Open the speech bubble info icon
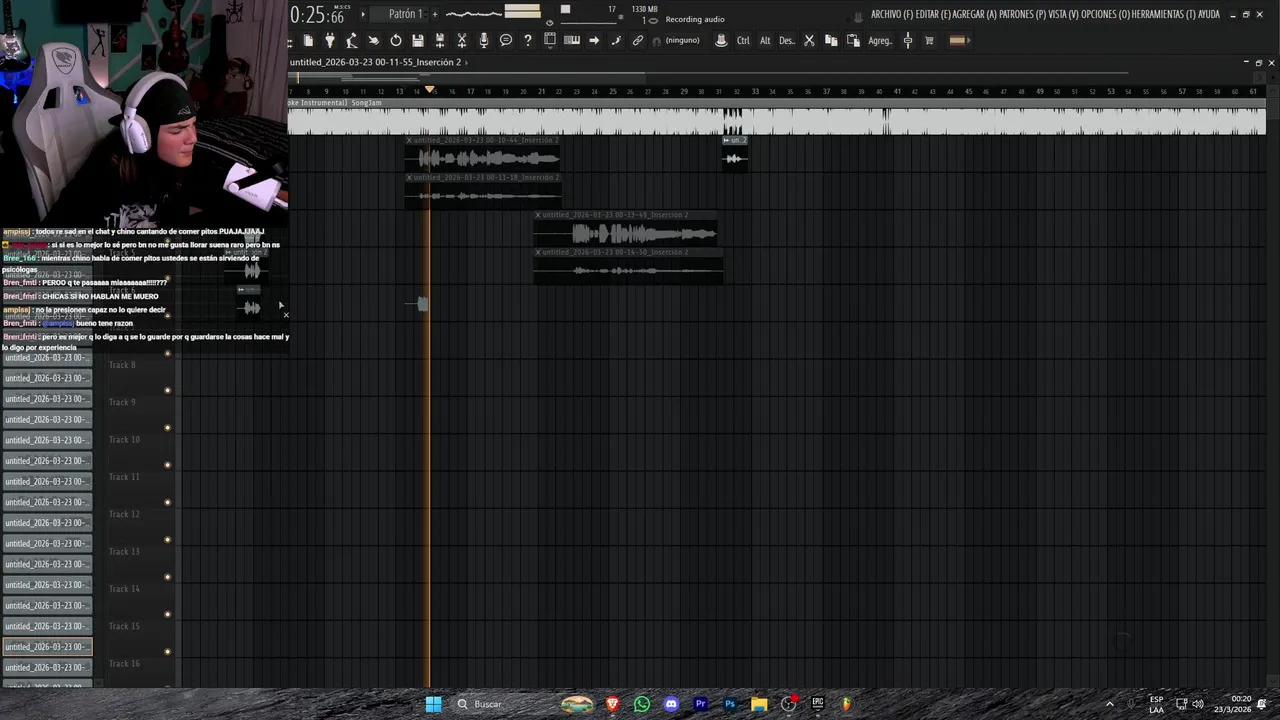1280x720 pixels. 506,41
